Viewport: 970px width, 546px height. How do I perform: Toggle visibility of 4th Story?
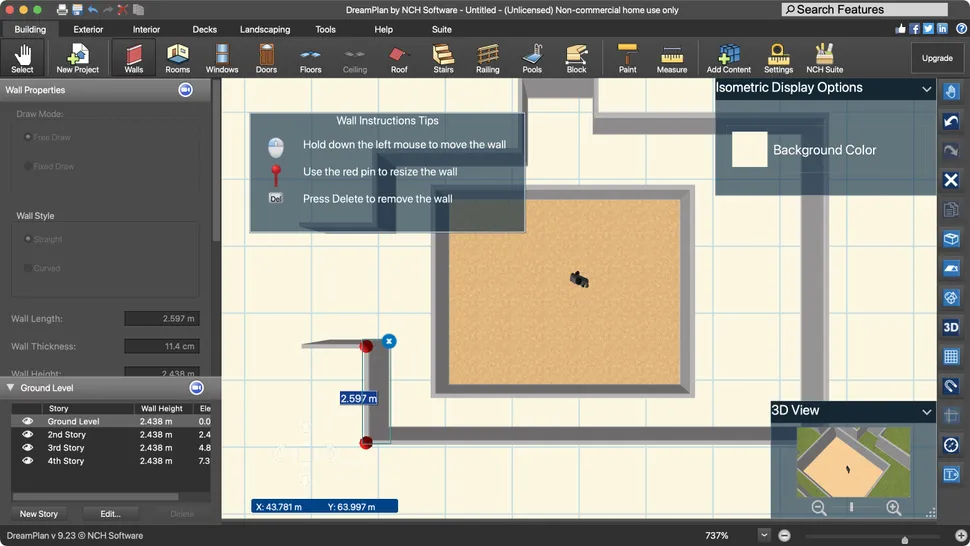28,461
